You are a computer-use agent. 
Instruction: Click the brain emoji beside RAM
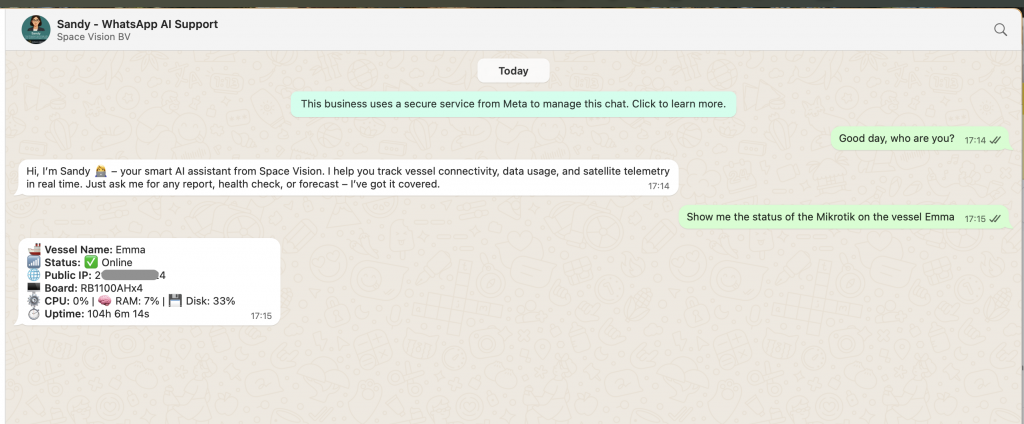[x=104, y=301]
